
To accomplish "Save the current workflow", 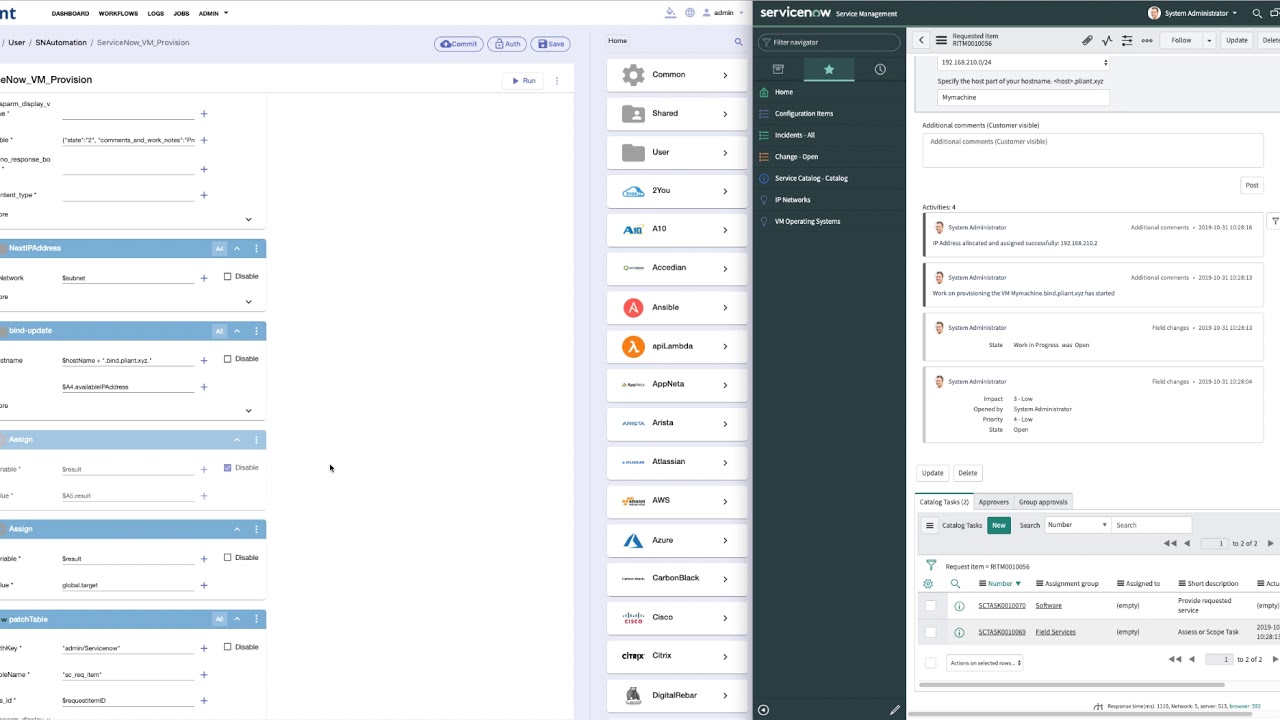I will pos(551,44).
